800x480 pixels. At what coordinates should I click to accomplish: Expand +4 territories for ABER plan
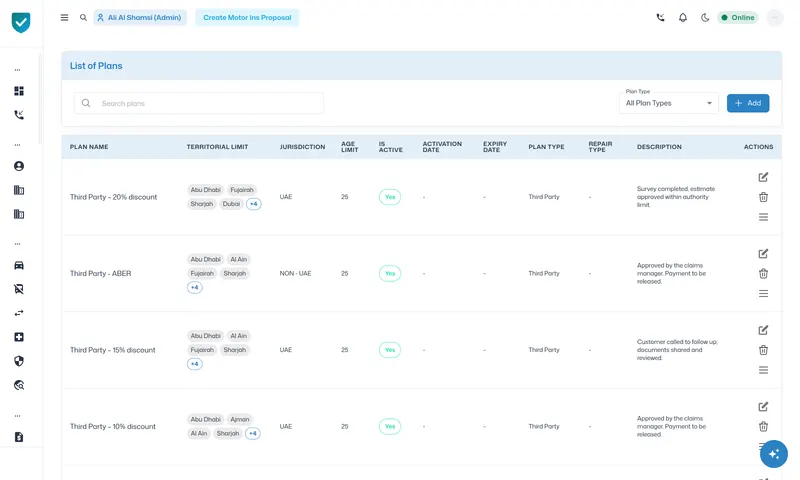click(194, 288)
